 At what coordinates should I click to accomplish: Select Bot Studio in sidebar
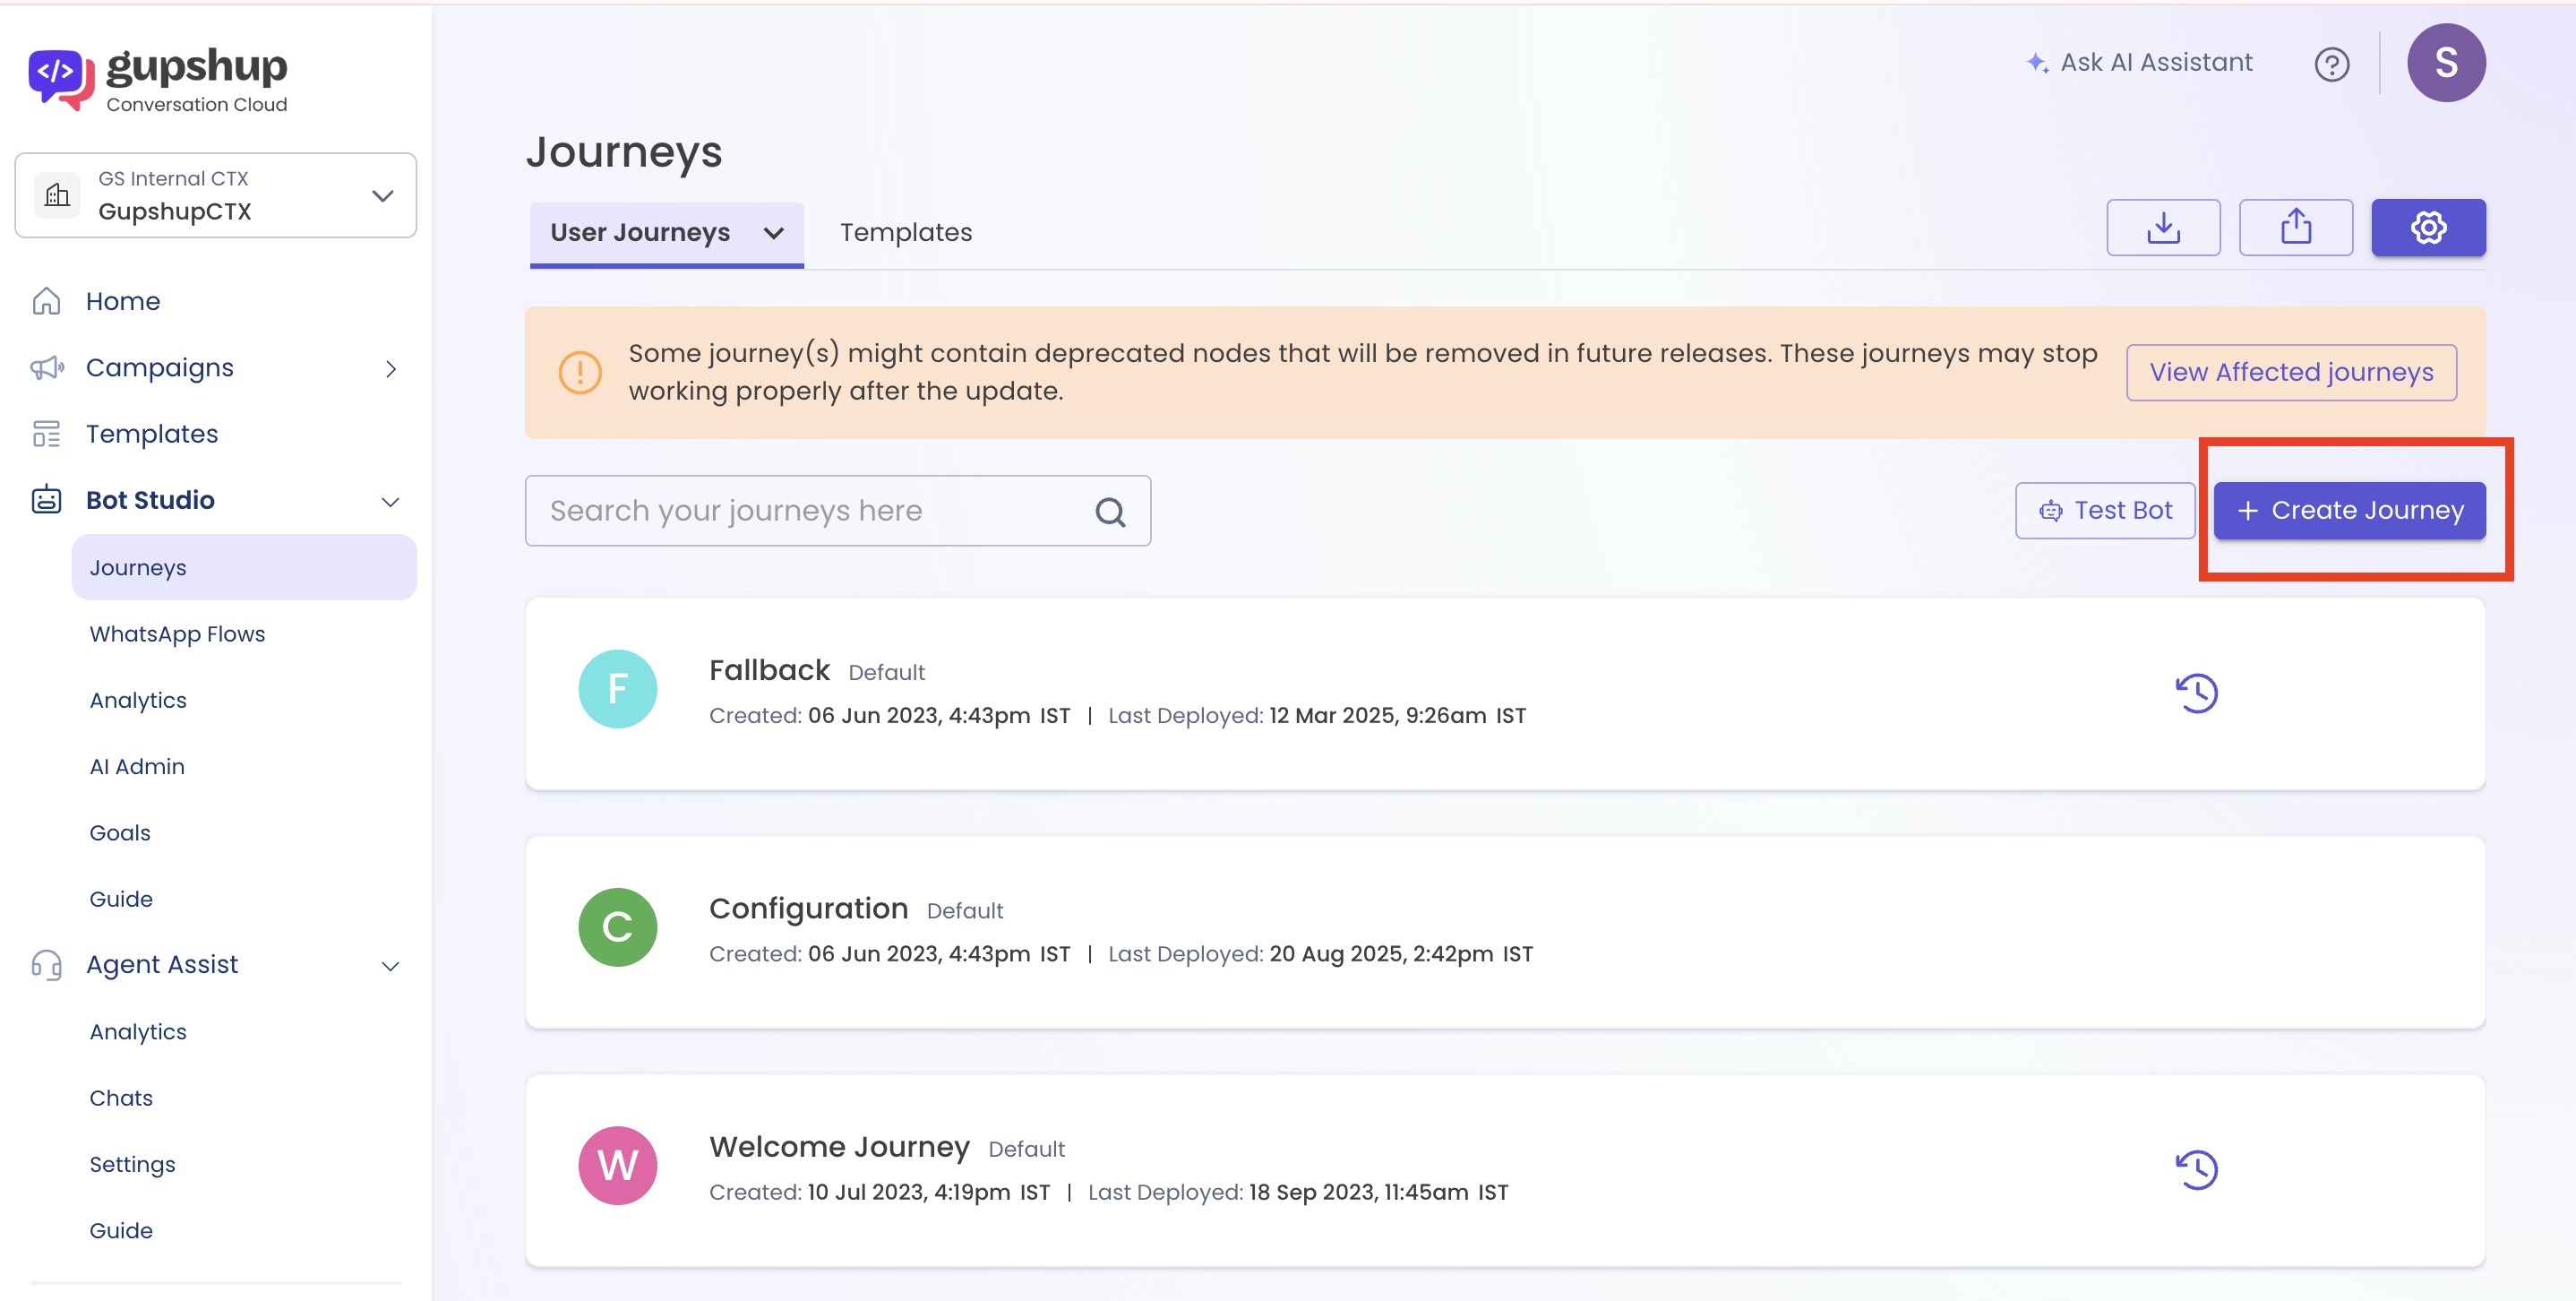point(150,500)
